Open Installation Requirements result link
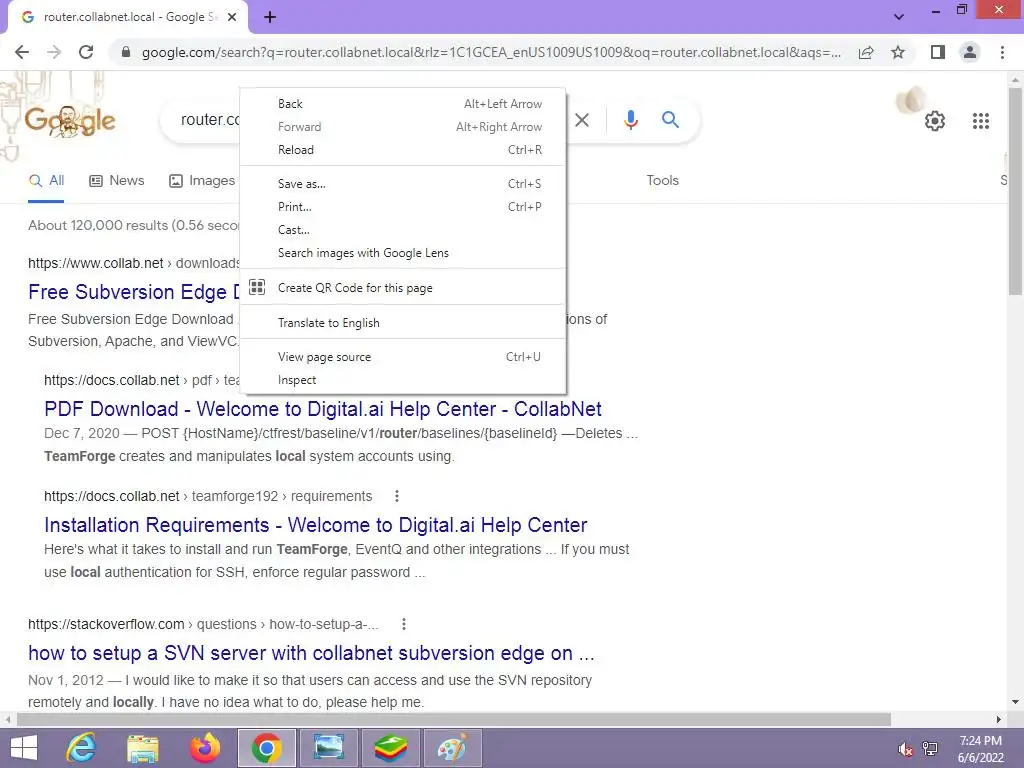1024x768 pixels. click(x=315, y=525)
